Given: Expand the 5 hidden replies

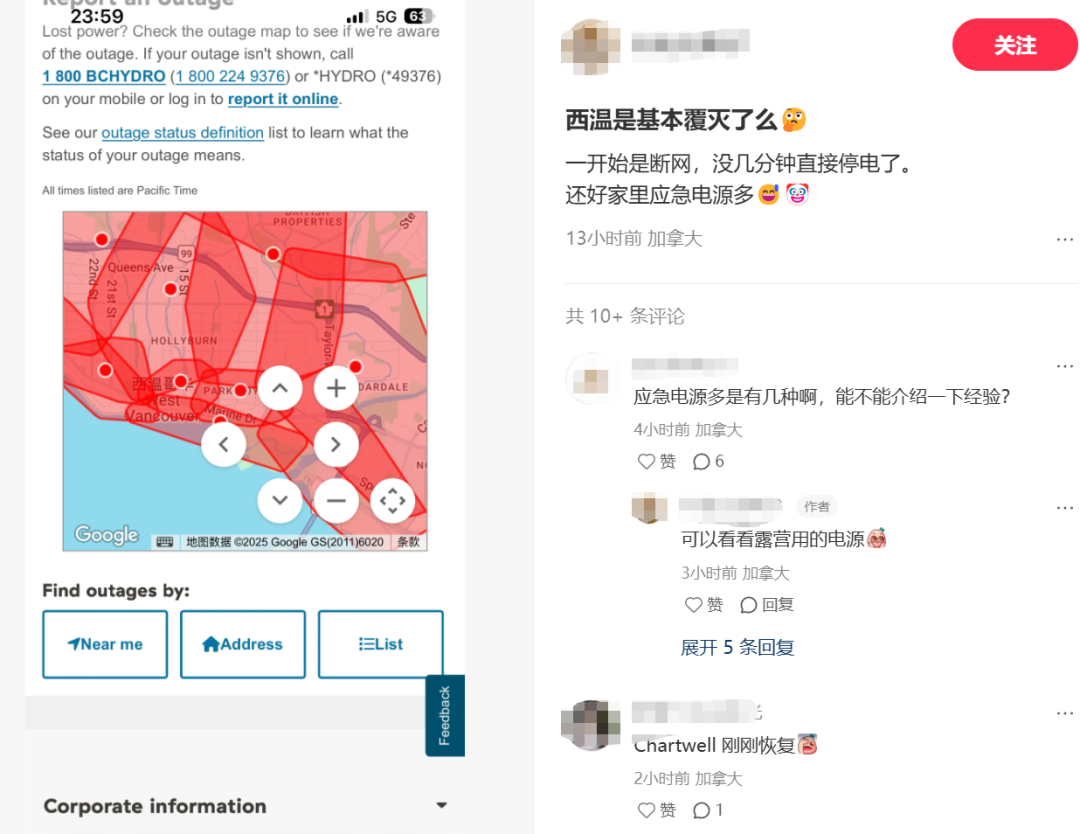Looking at the screenshot, I should [x=737, y=647].
